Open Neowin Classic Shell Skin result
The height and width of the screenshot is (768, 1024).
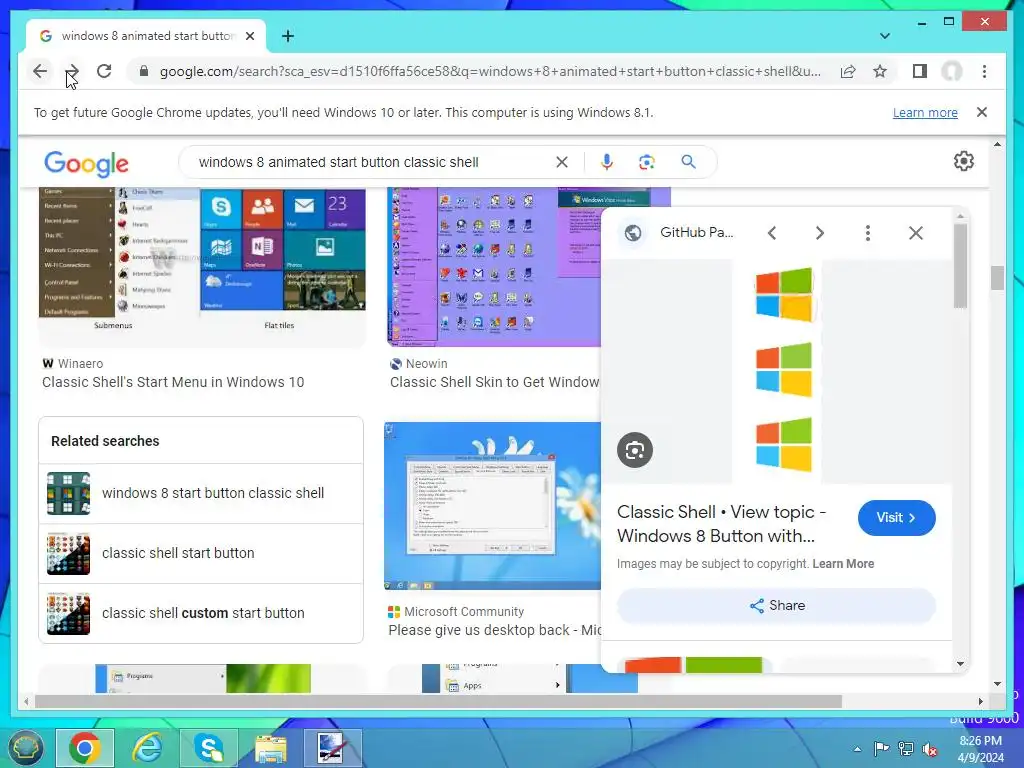(494, 382)
